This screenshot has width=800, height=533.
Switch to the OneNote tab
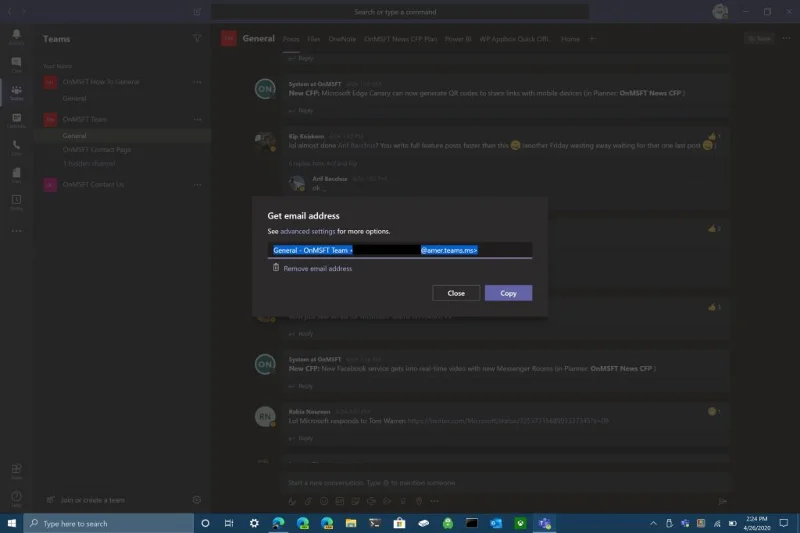pos(342,39)
